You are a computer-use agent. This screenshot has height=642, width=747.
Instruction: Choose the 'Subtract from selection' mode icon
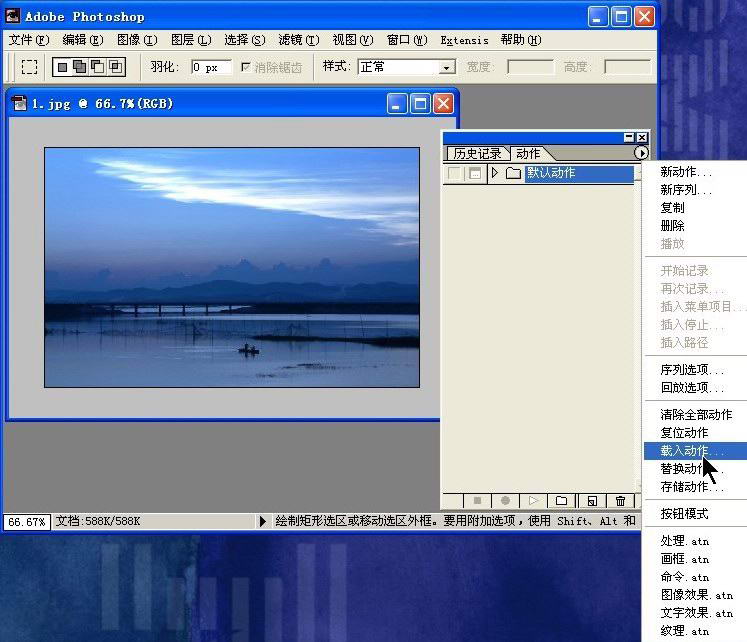[x=98, y=67]
